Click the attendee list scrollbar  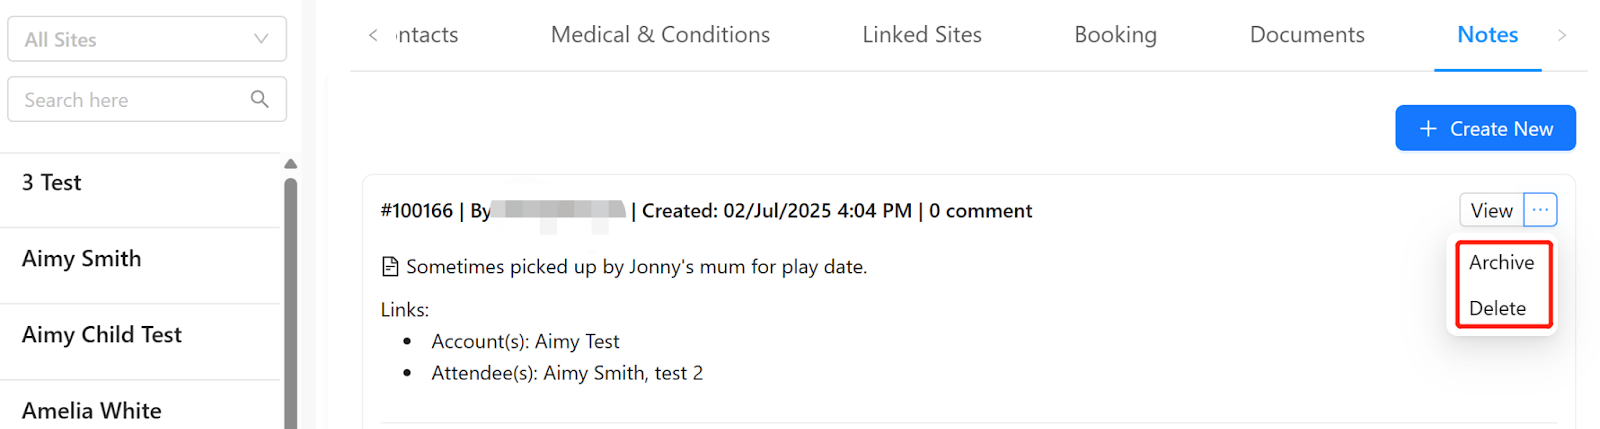pyautogui.click(x=291, y=300)
